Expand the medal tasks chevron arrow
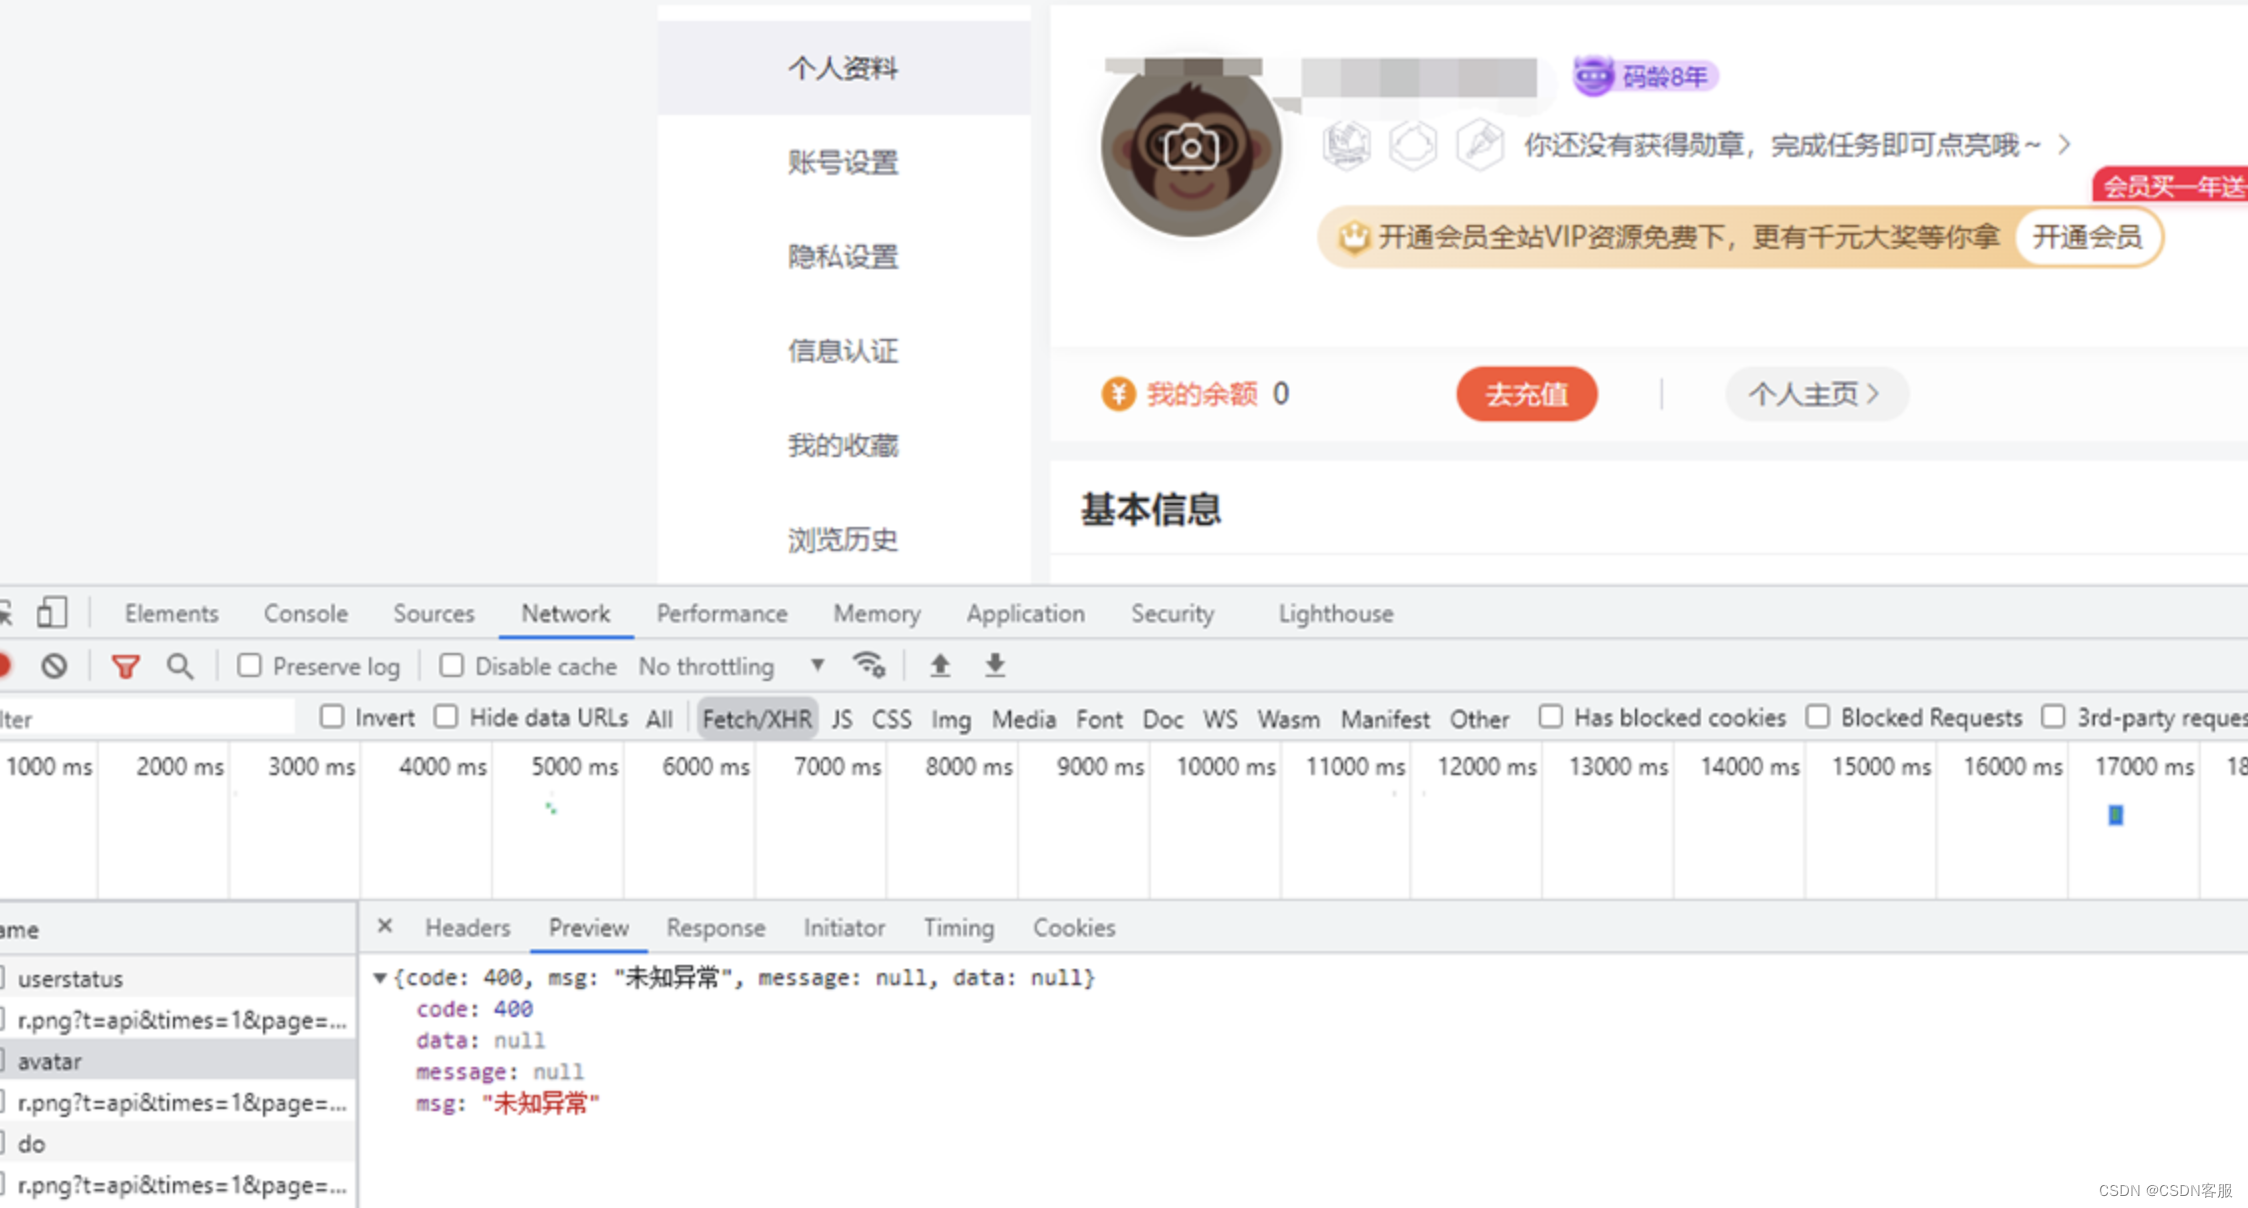The height and width of the screenshot is (1208, 2248). click(2064, 145)
